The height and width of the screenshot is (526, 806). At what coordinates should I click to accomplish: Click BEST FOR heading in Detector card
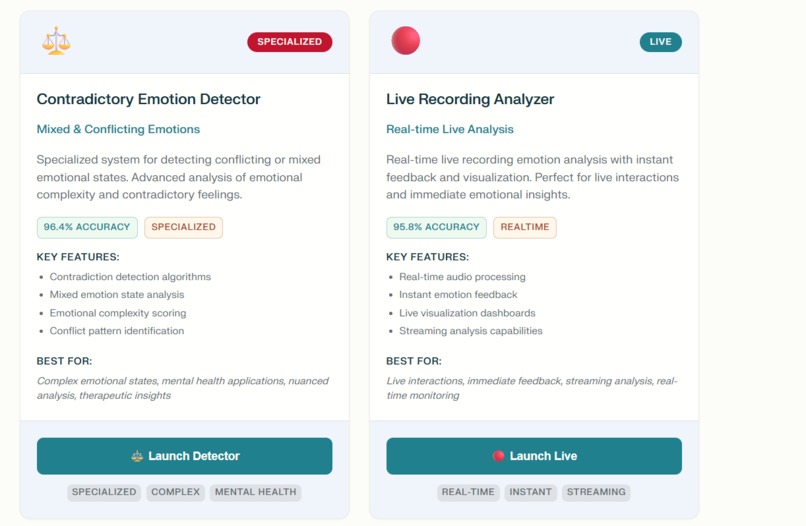pyautogui.click(x=64, y=361)
